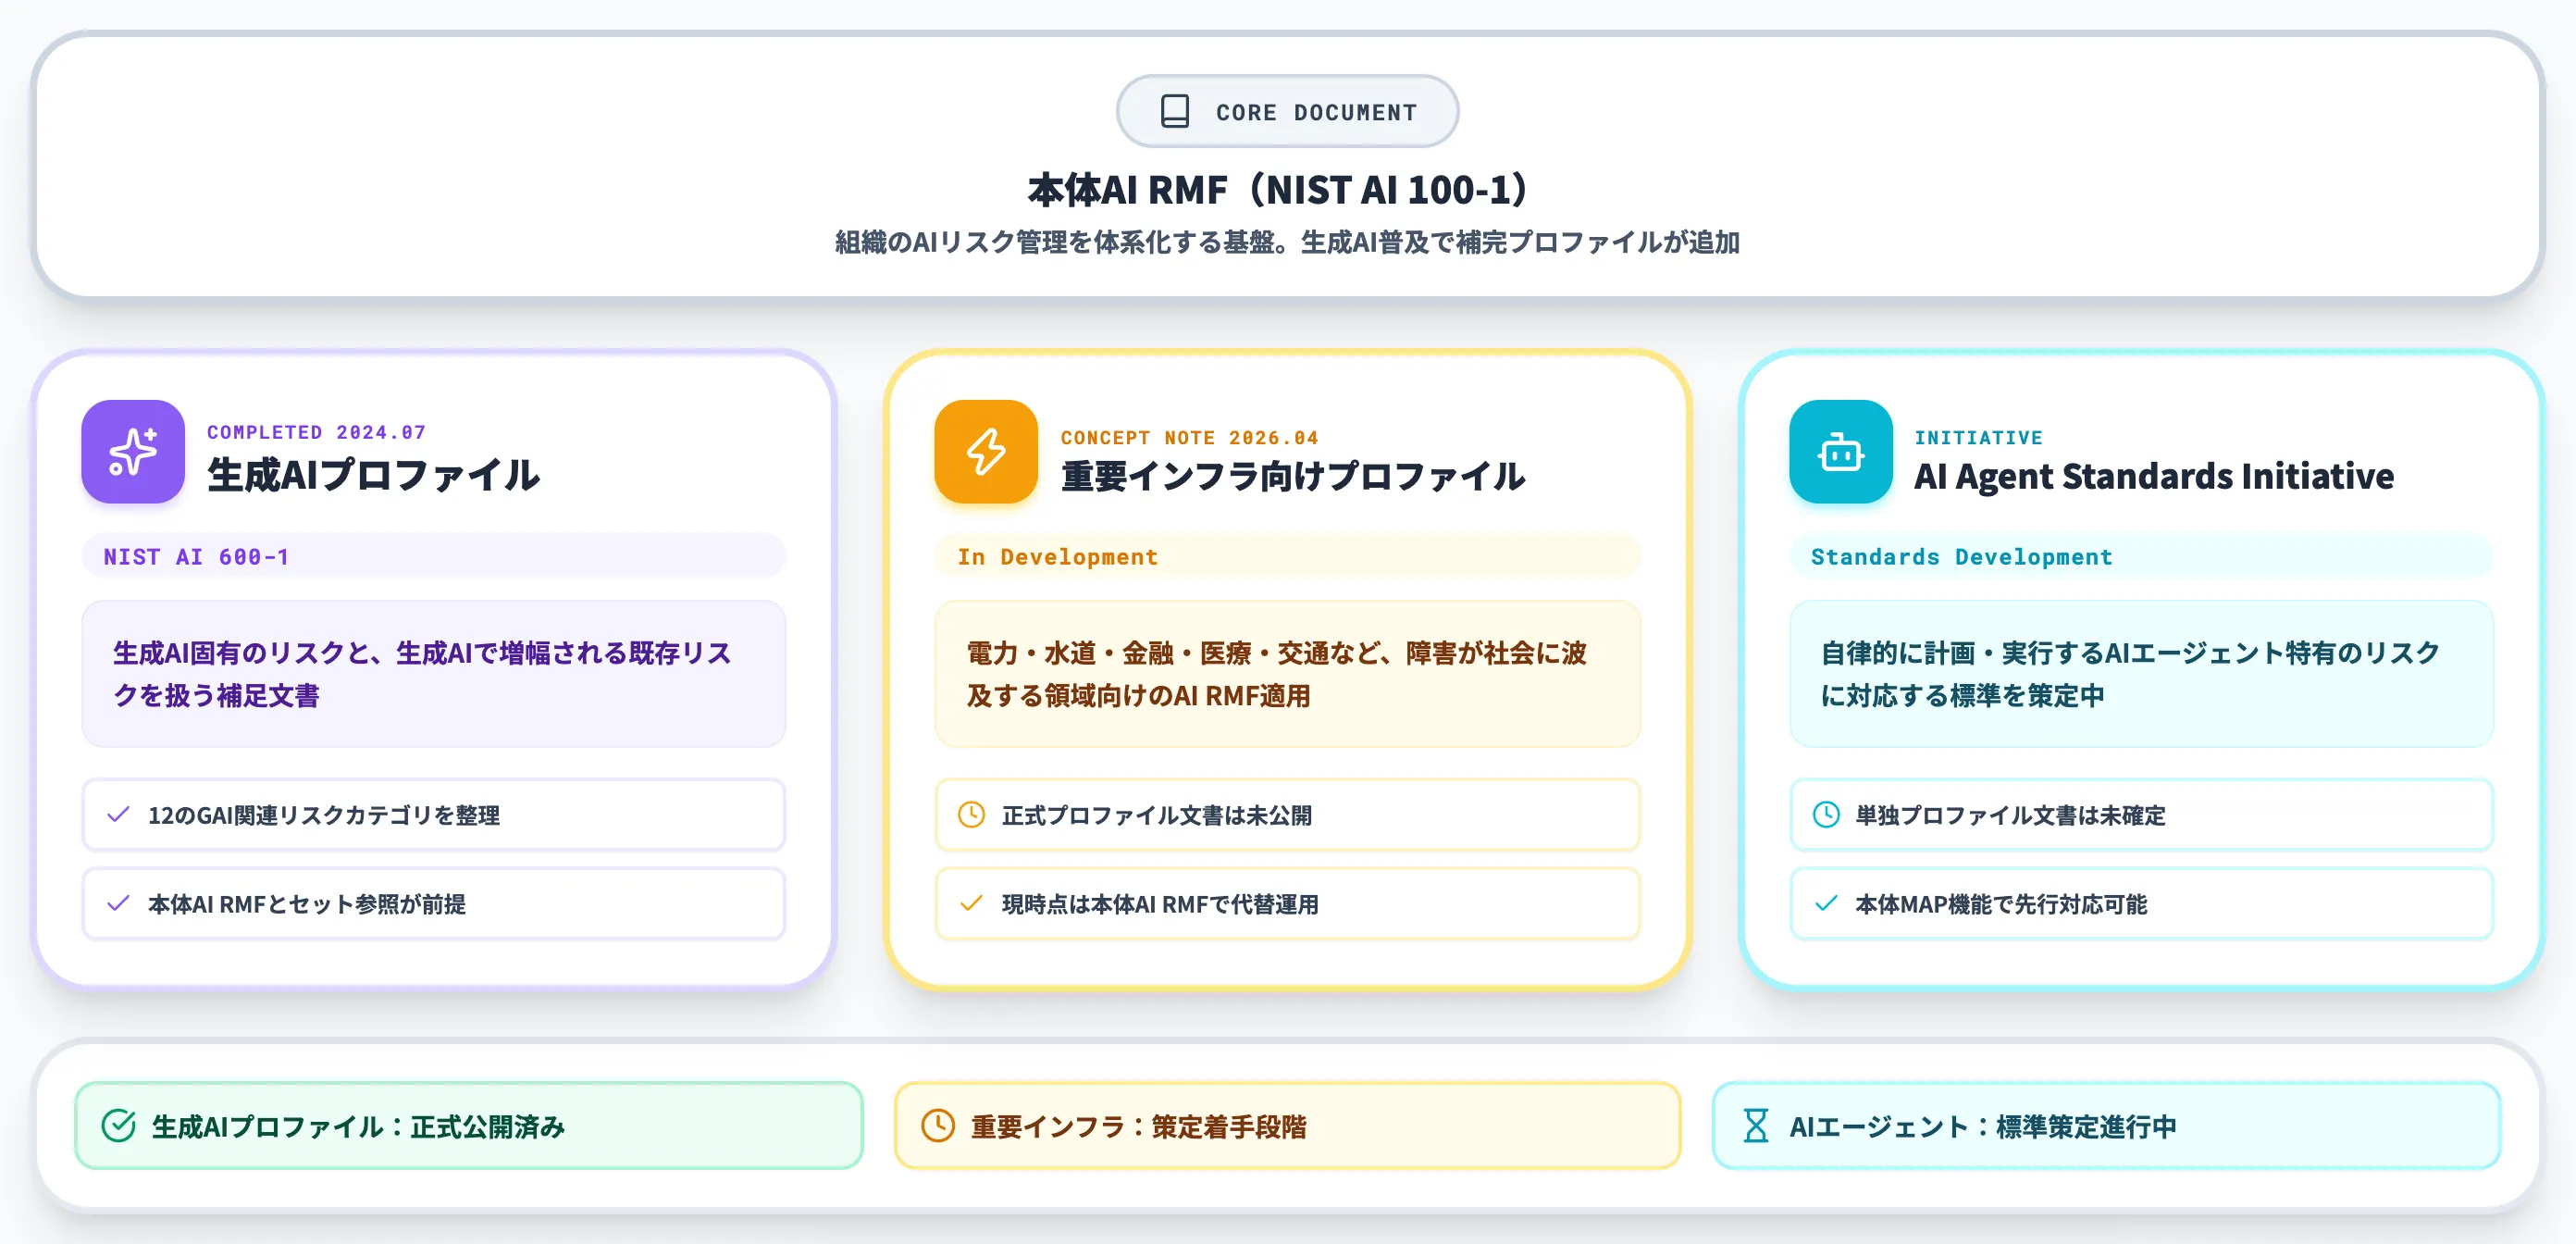The image size is (2576, 1244).
Task: Click the text 12のGAI関連リスクカテゴリを整理
Action: pyautogui.click(x=324, y=815)
